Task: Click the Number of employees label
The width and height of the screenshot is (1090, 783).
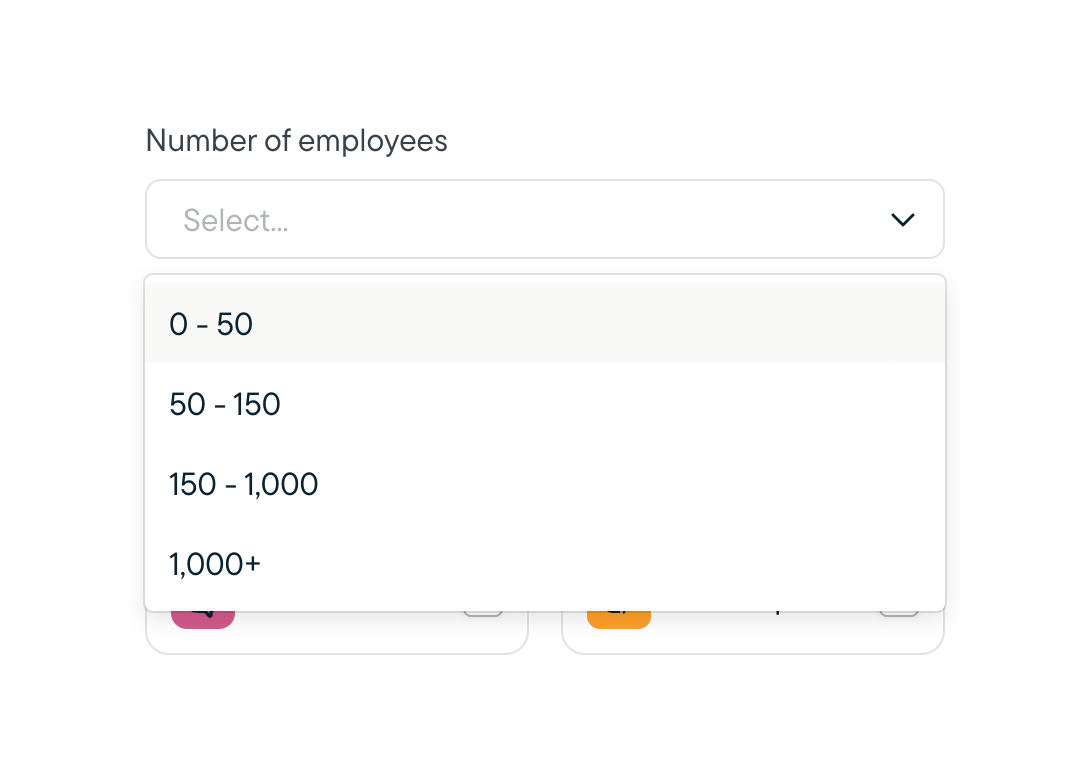Action: tap(296, 140)
